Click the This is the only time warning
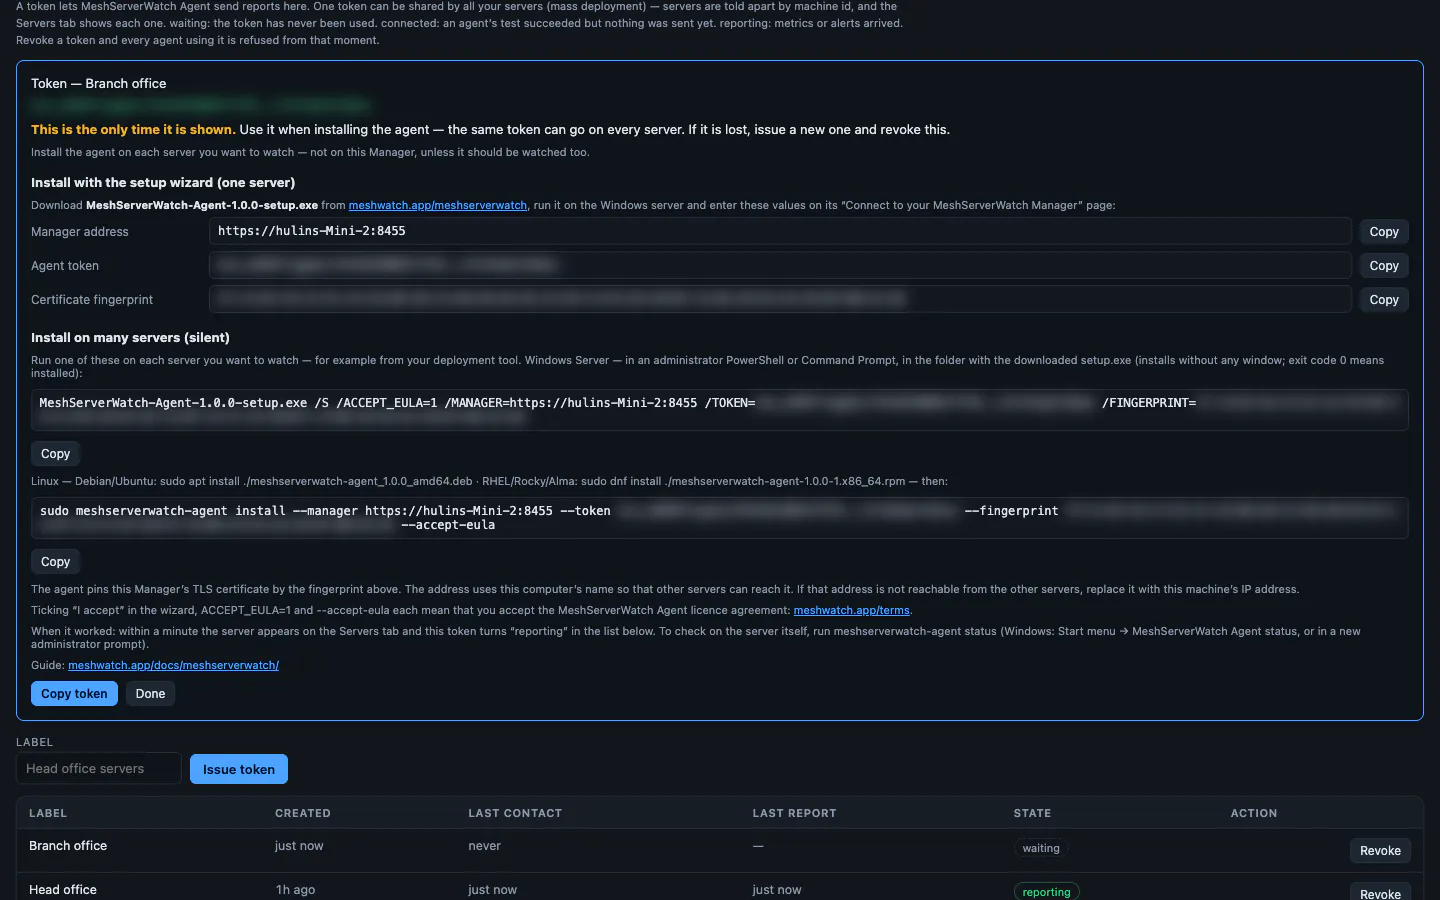The height and width of the screenshot is (900, 1440). (133, 130)
